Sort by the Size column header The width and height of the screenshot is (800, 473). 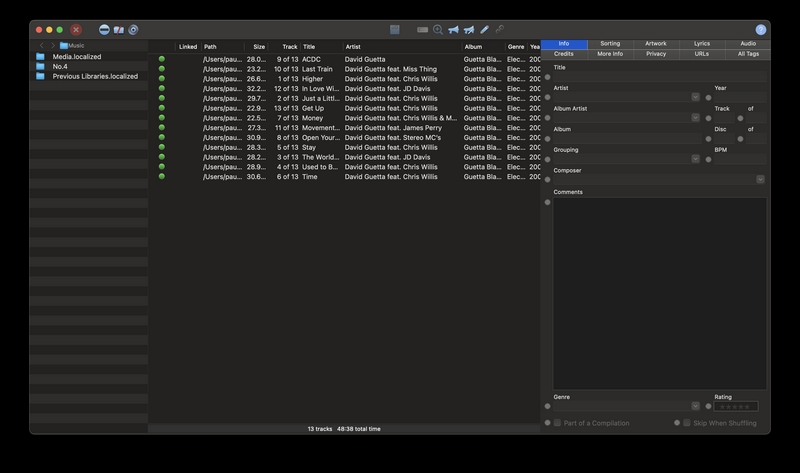click(x=256, y=47)
